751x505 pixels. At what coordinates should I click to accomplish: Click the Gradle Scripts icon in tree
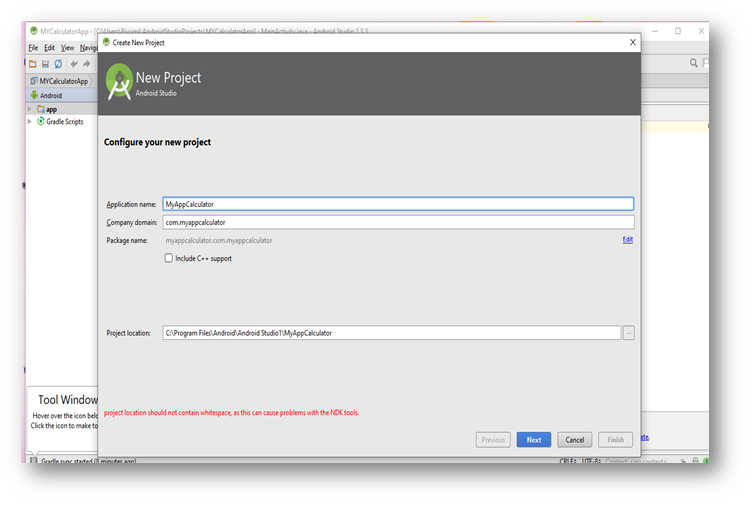point(41,121)
